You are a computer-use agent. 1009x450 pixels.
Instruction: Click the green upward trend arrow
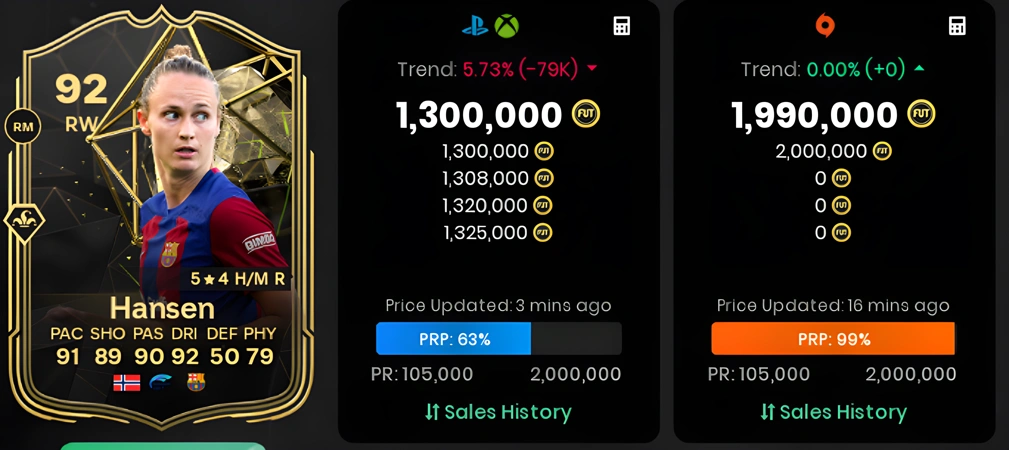[919, 68]
